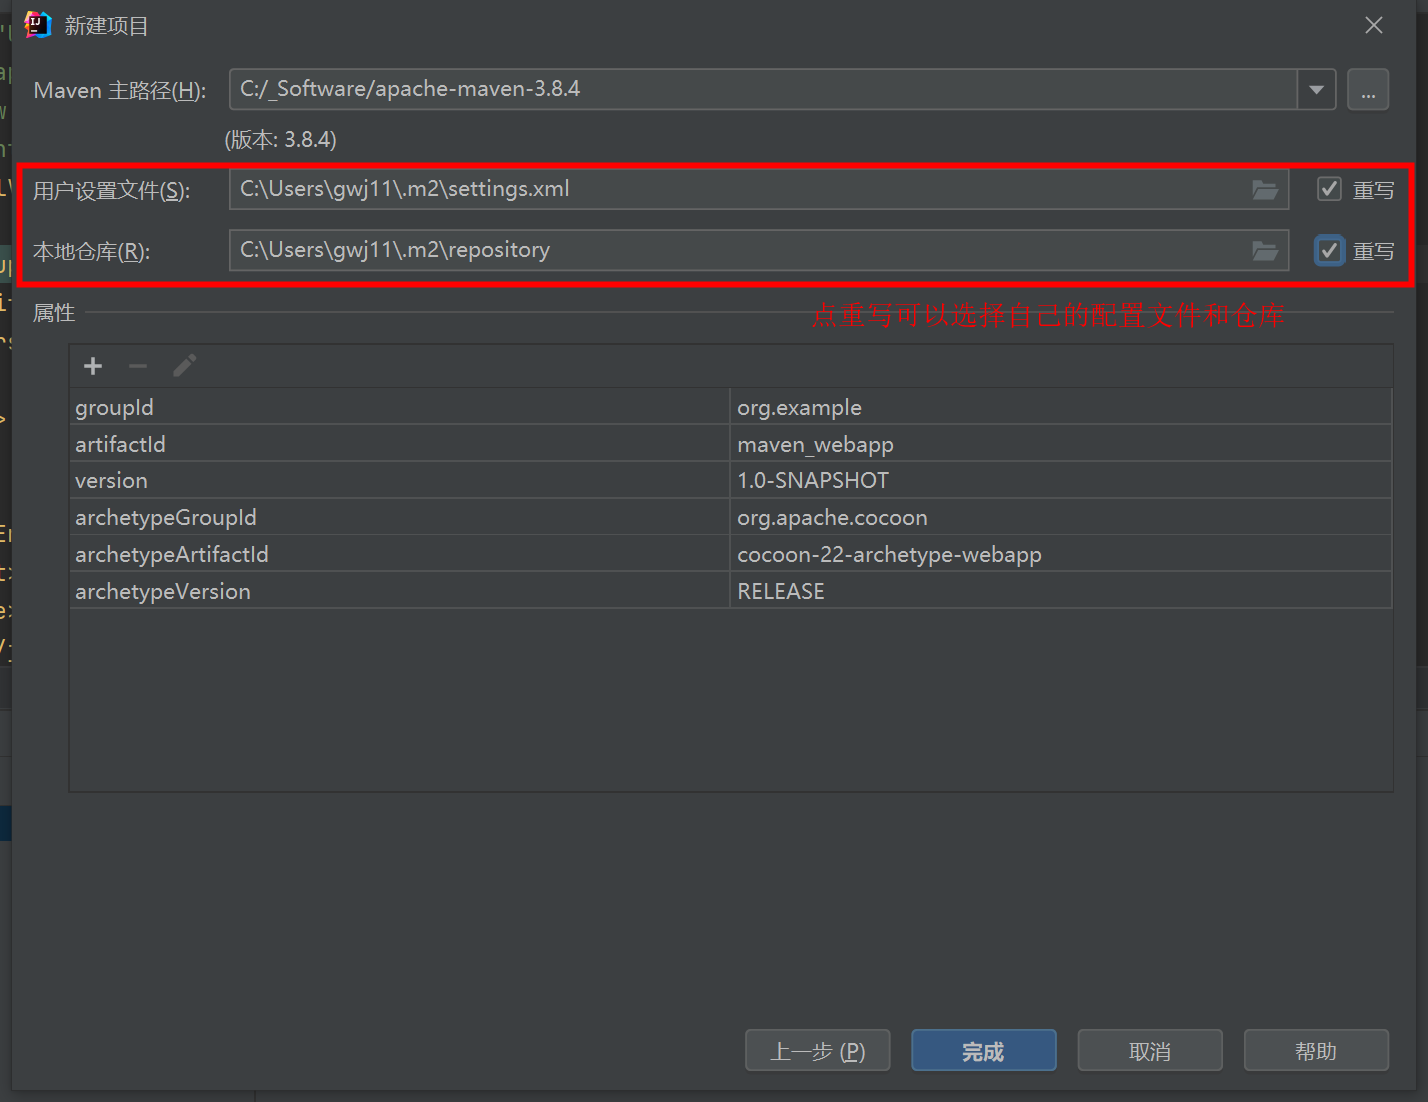This screenshot has width=1428, height=1102.
Task: Click the 1.0-SNAPSHOT value cell
Action: [1061, 481]
